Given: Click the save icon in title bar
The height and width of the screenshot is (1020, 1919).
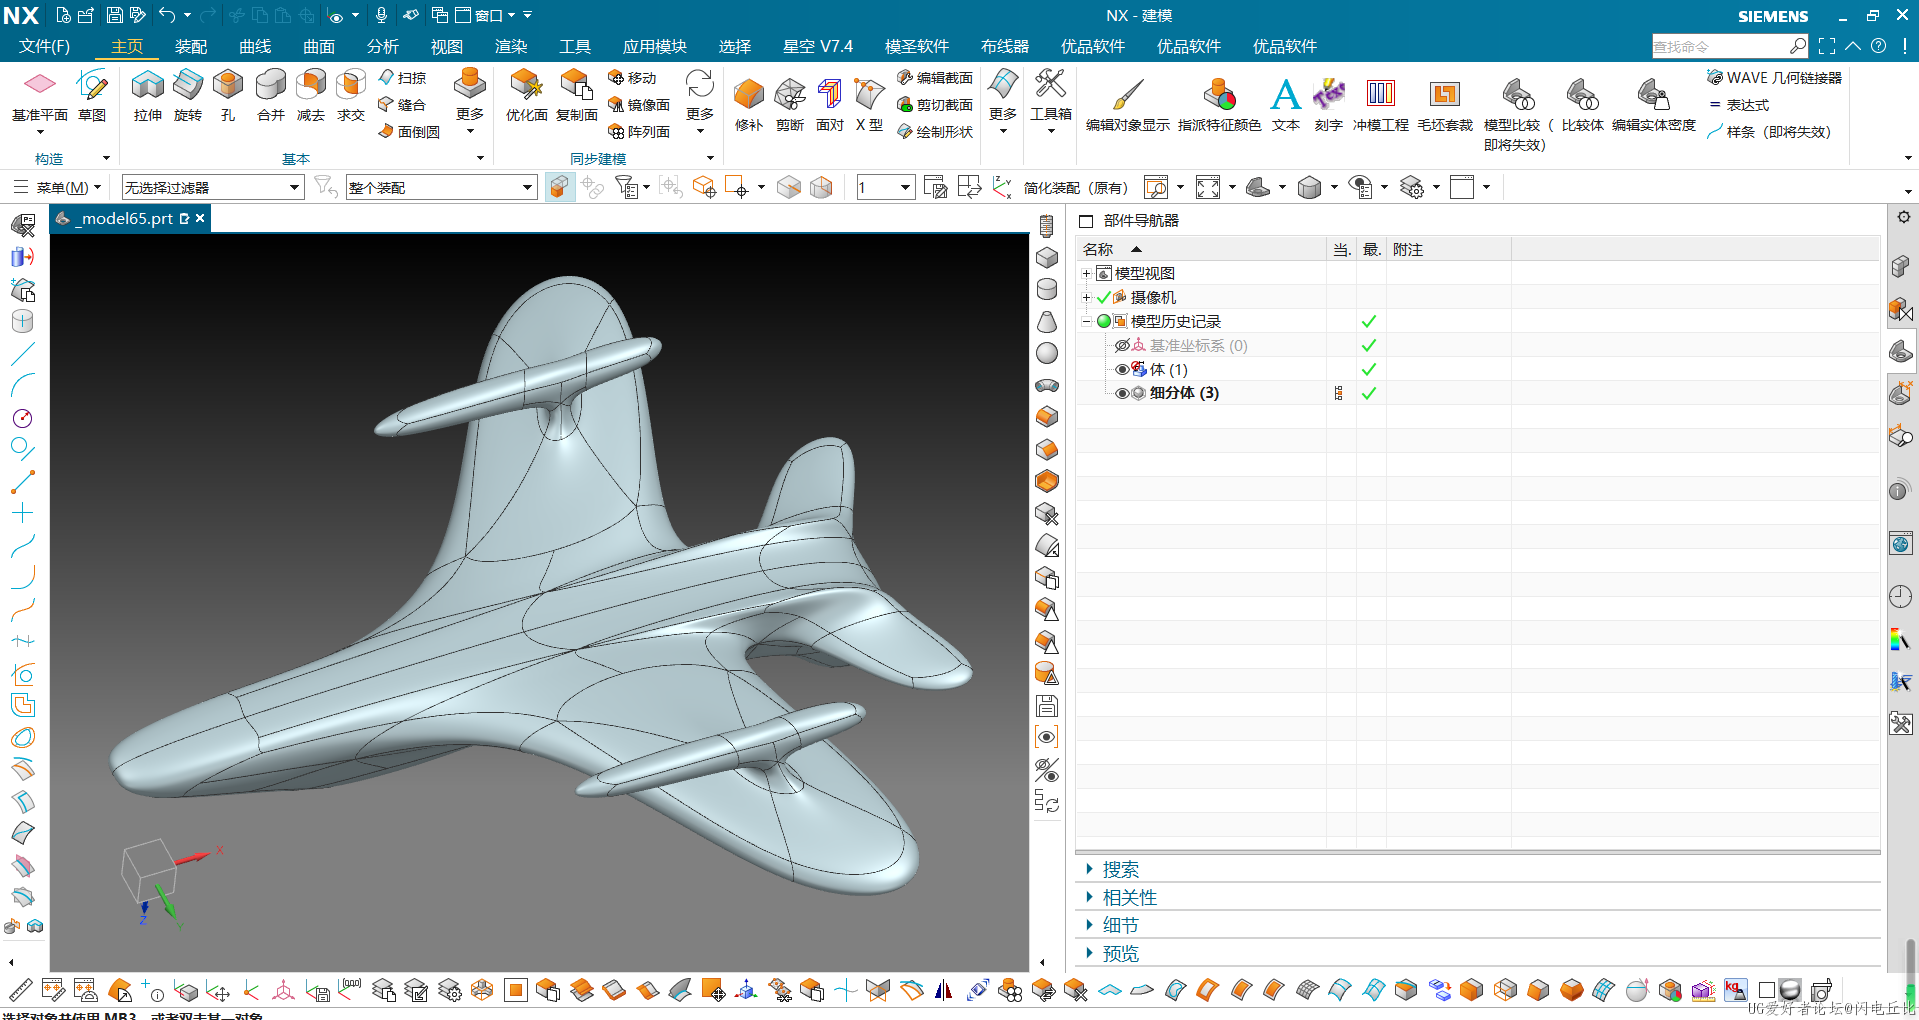Looking at the screenshot, I should pyautogui.click(x=114, y=15).
